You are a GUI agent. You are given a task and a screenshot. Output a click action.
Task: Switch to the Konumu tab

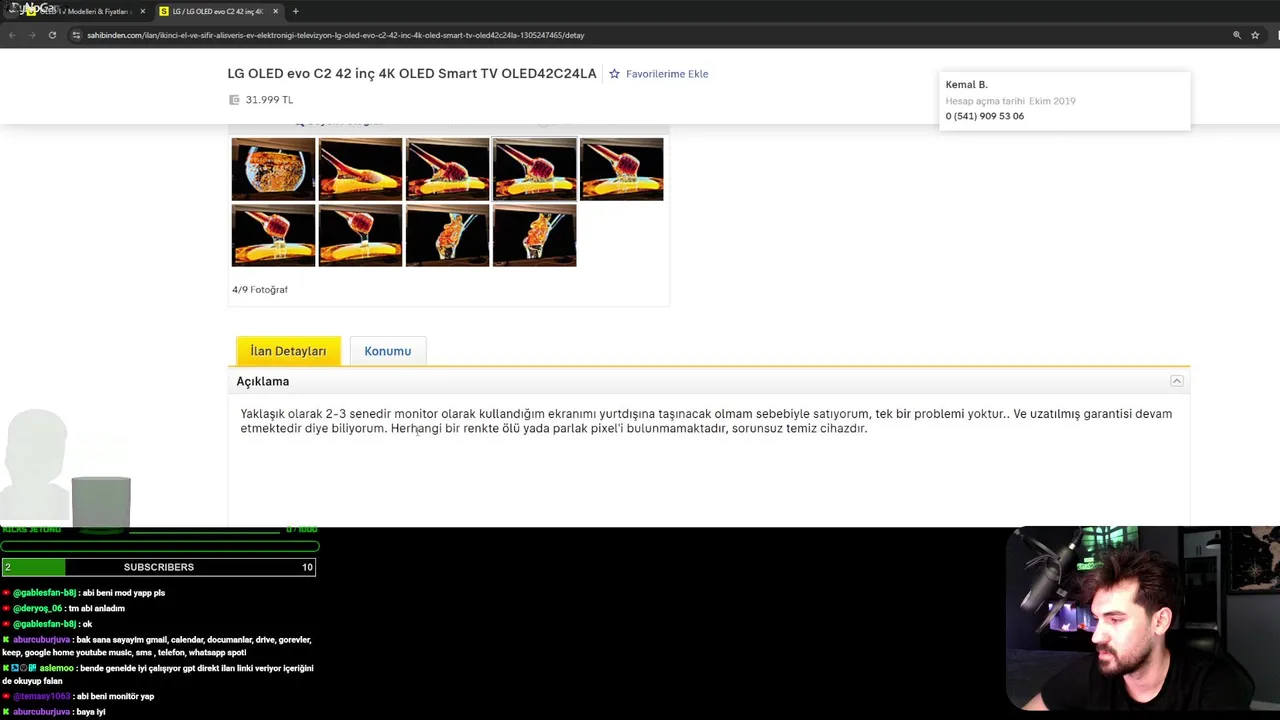(x=387, y=351)
